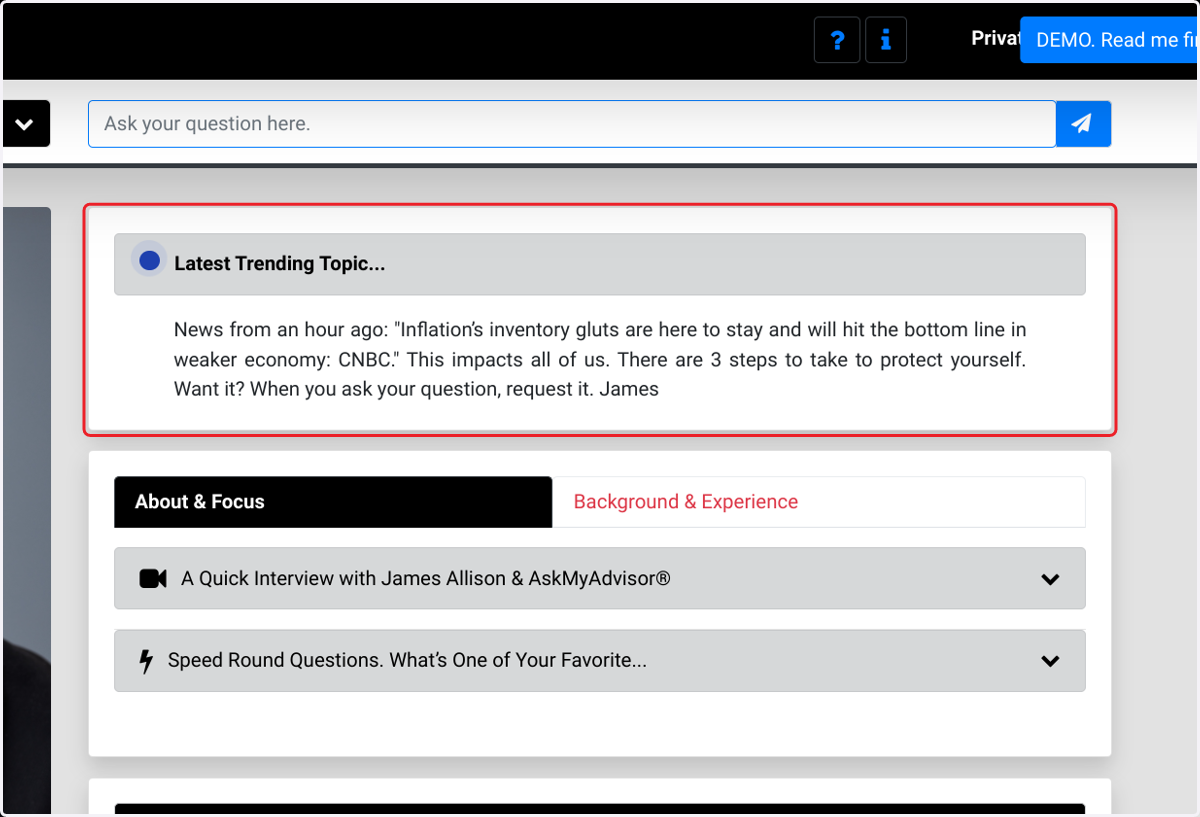The width and height of the screenshot is (1200, 817).
Task: Expand the Speed Round Questions chevron
Action: coord(1050,661)
